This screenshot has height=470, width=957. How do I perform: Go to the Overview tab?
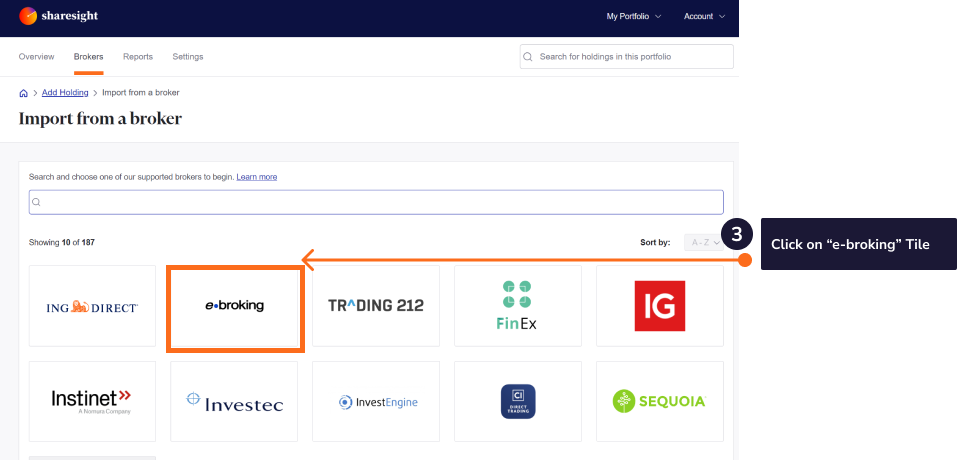37,57
